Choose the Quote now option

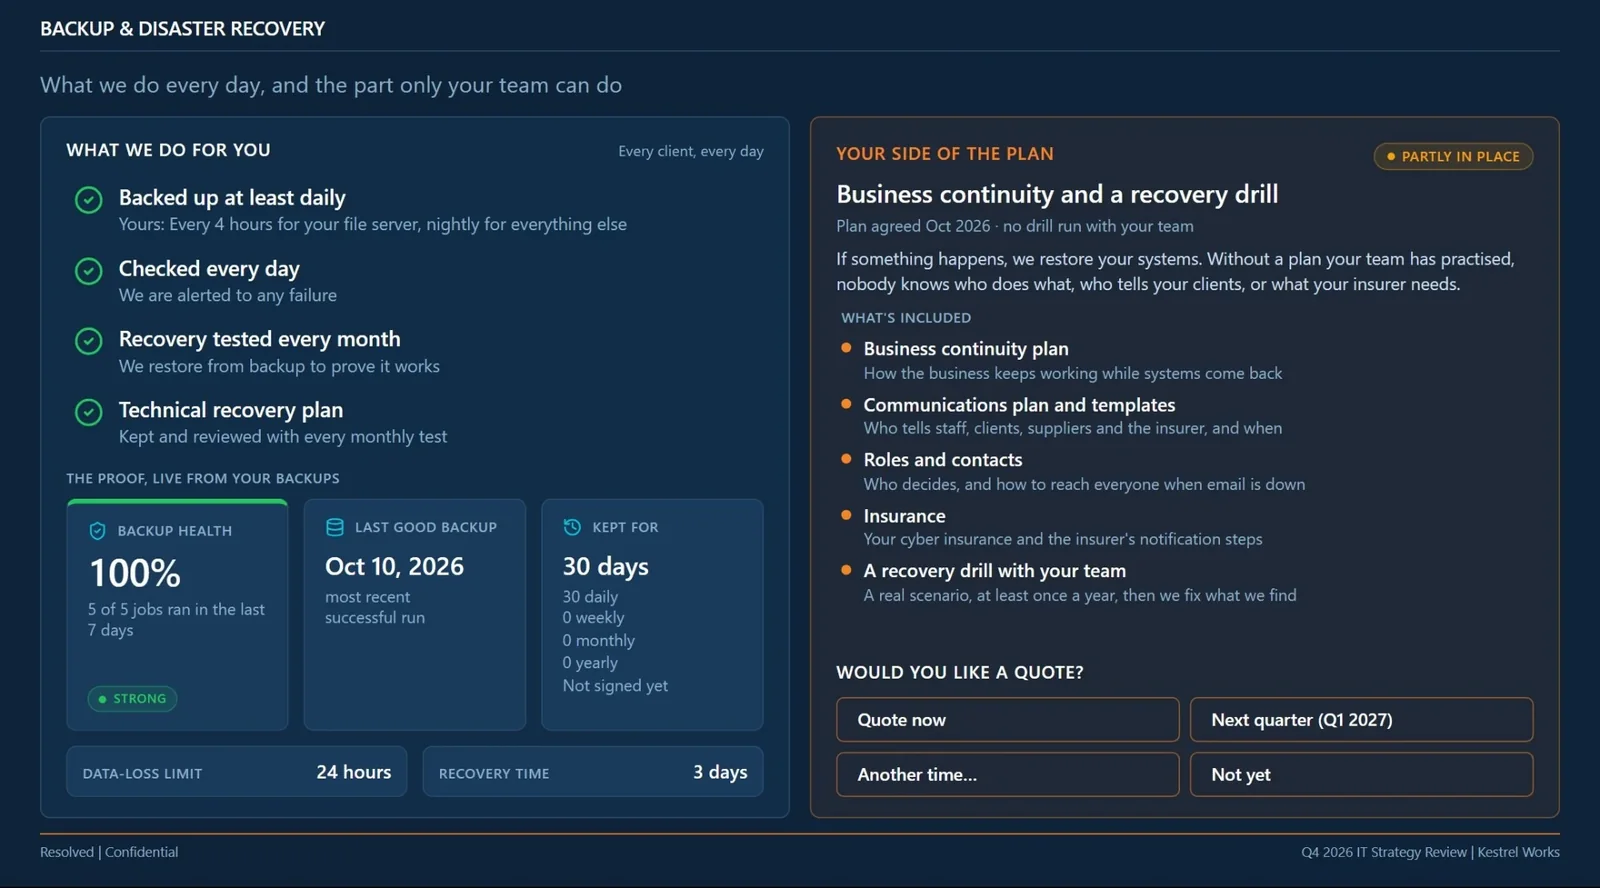[x=1008, y=720]
